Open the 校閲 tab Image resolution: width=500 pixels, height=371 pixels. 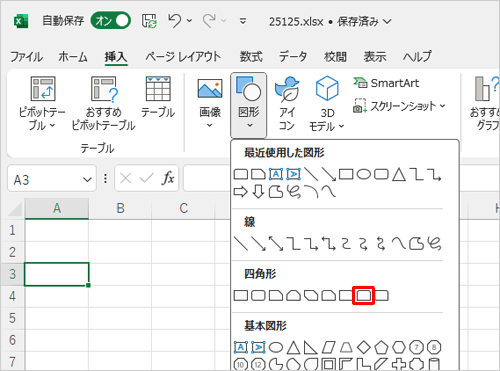(335, 57)
